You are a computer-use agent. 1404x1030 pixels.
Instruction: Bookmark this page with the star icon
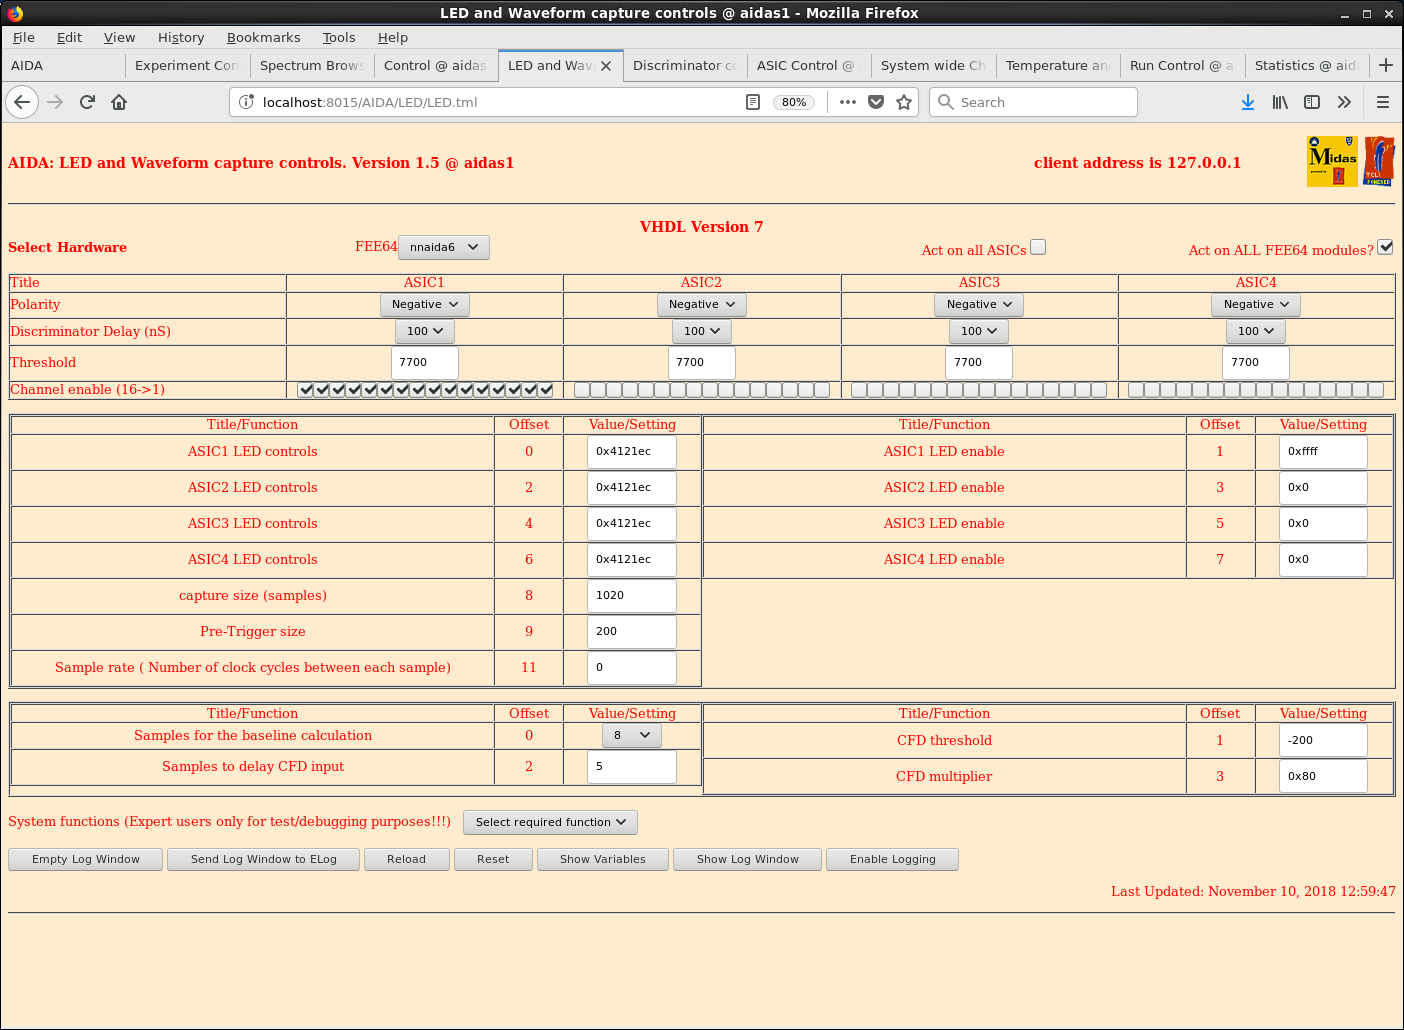click(x=904, y=102)
